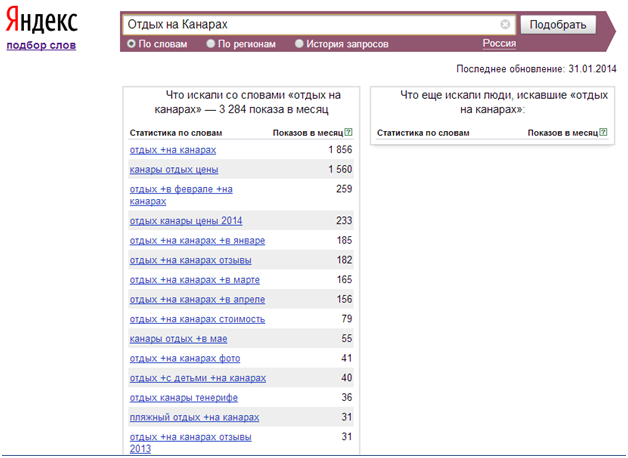Image resolution: width=628 pixels, height=458 pixels.
Task: Open 'отдых +с детьми +на канарах' link
Action: click(198, 378)
